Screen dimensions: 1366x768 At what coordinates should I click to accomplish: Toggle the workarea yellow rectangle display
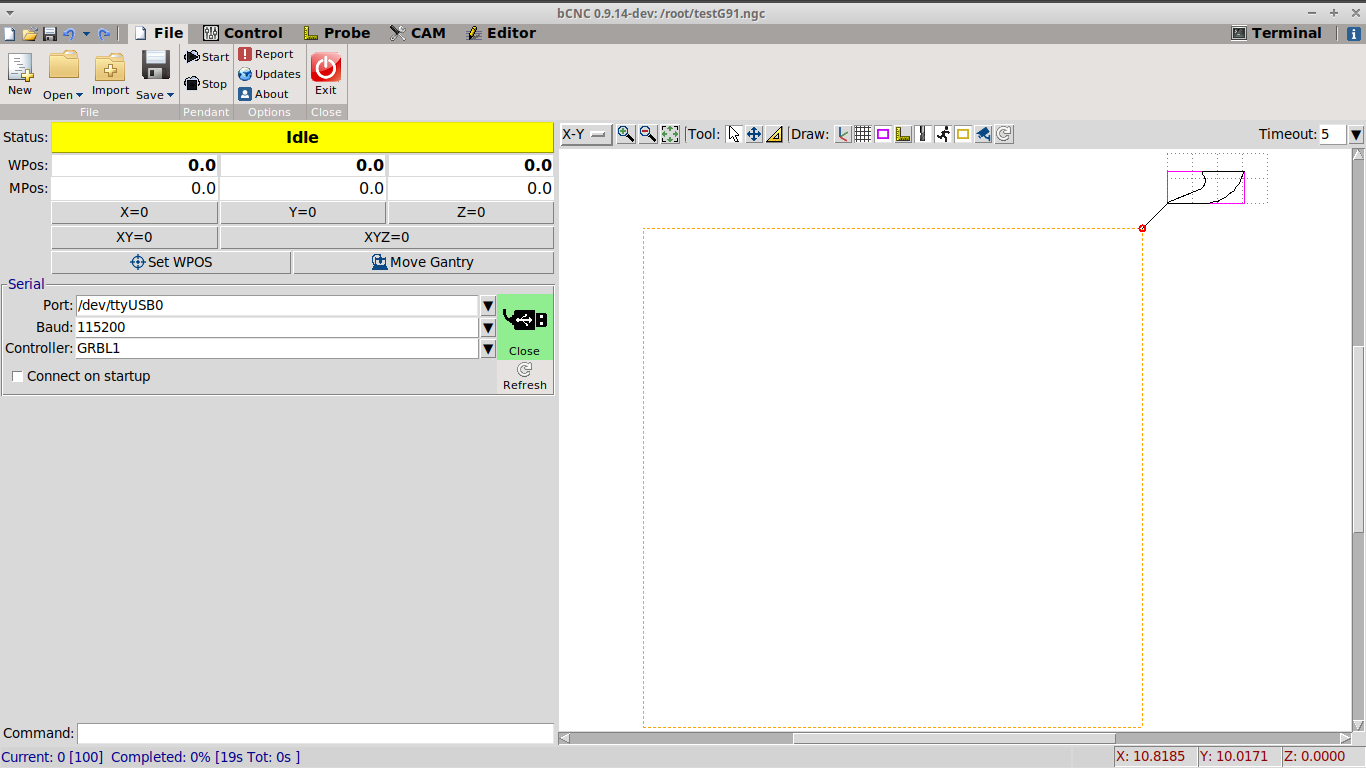pyautogui.click(x=963, y=134)
